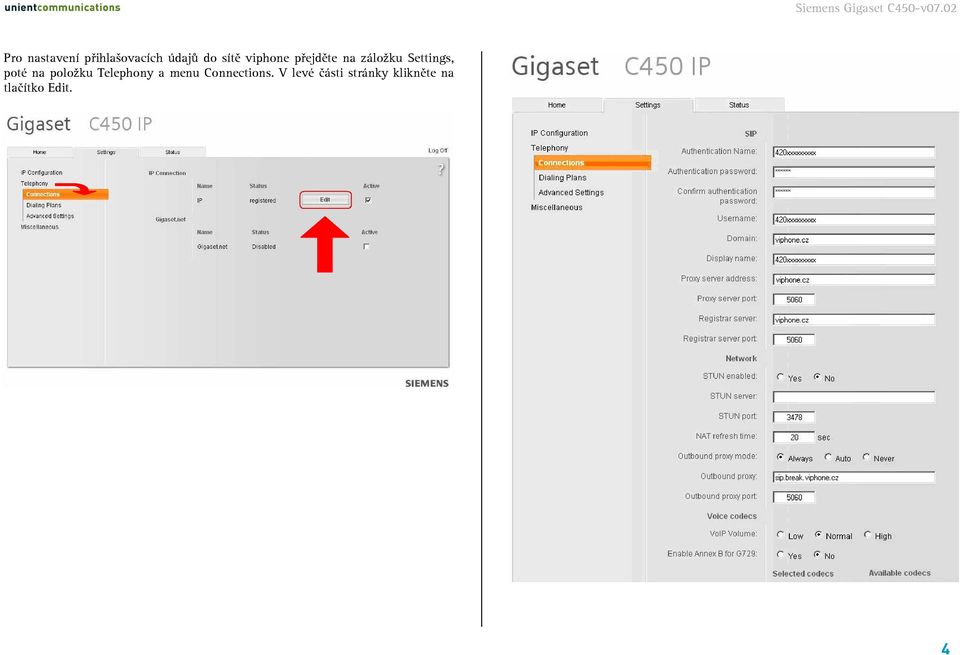Viewport: 960px width, 655px height.
Task: Click 'Selected codecs' heading text
Action: [803, 574]
